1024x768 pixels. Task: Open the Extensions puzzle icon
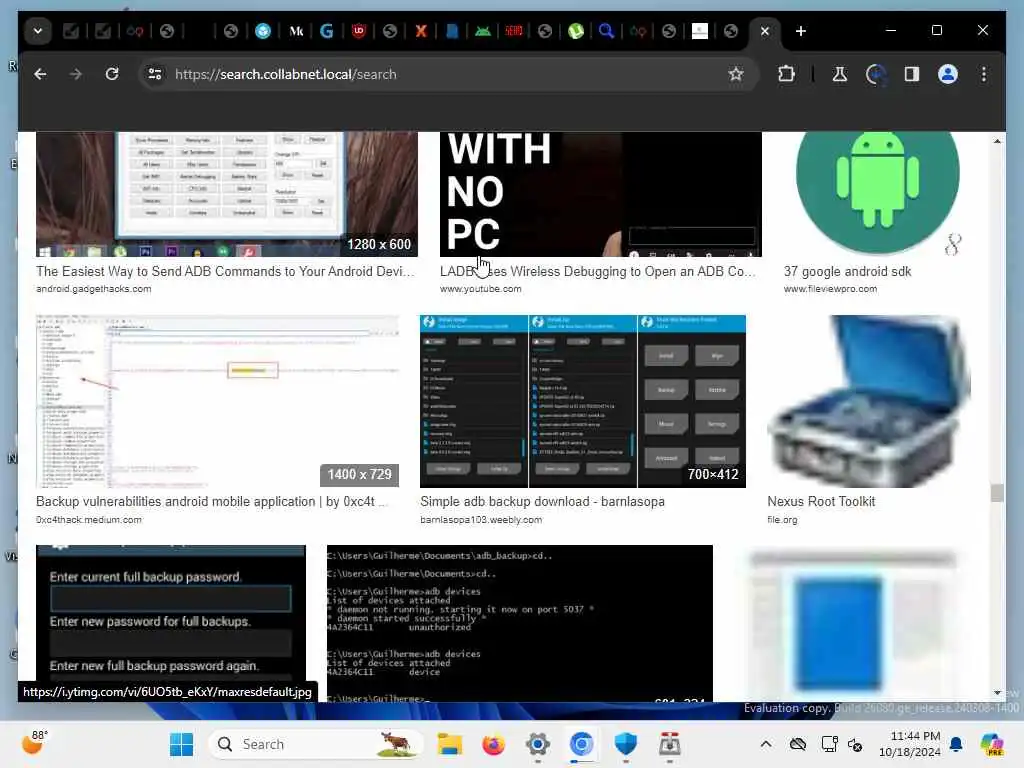(x=786, y=74)
